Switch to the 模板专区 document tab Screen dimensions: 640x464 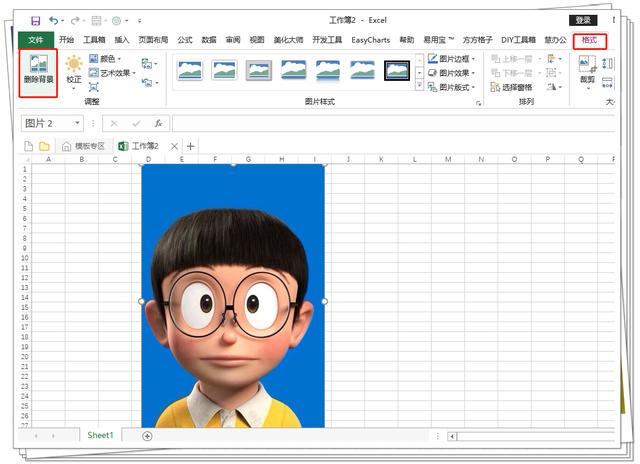tap(84, 146)
